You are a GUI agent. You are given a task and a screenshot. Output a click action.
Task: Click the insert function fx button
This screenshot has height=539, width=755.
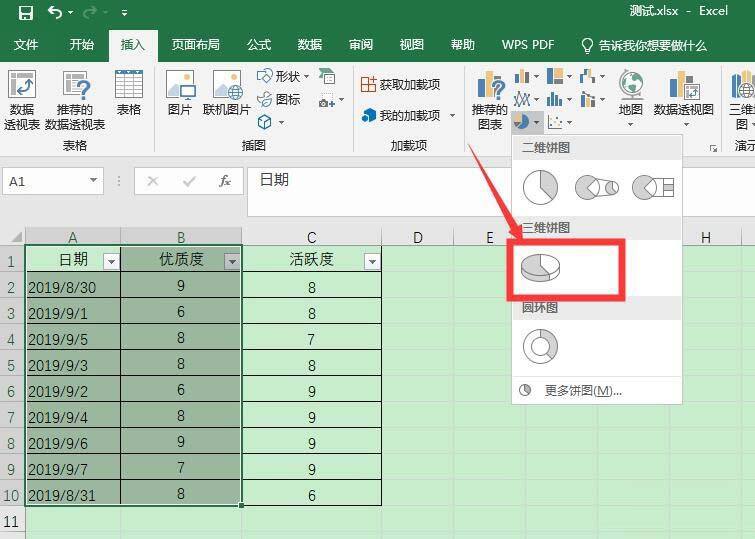click(x=226, y=181)
